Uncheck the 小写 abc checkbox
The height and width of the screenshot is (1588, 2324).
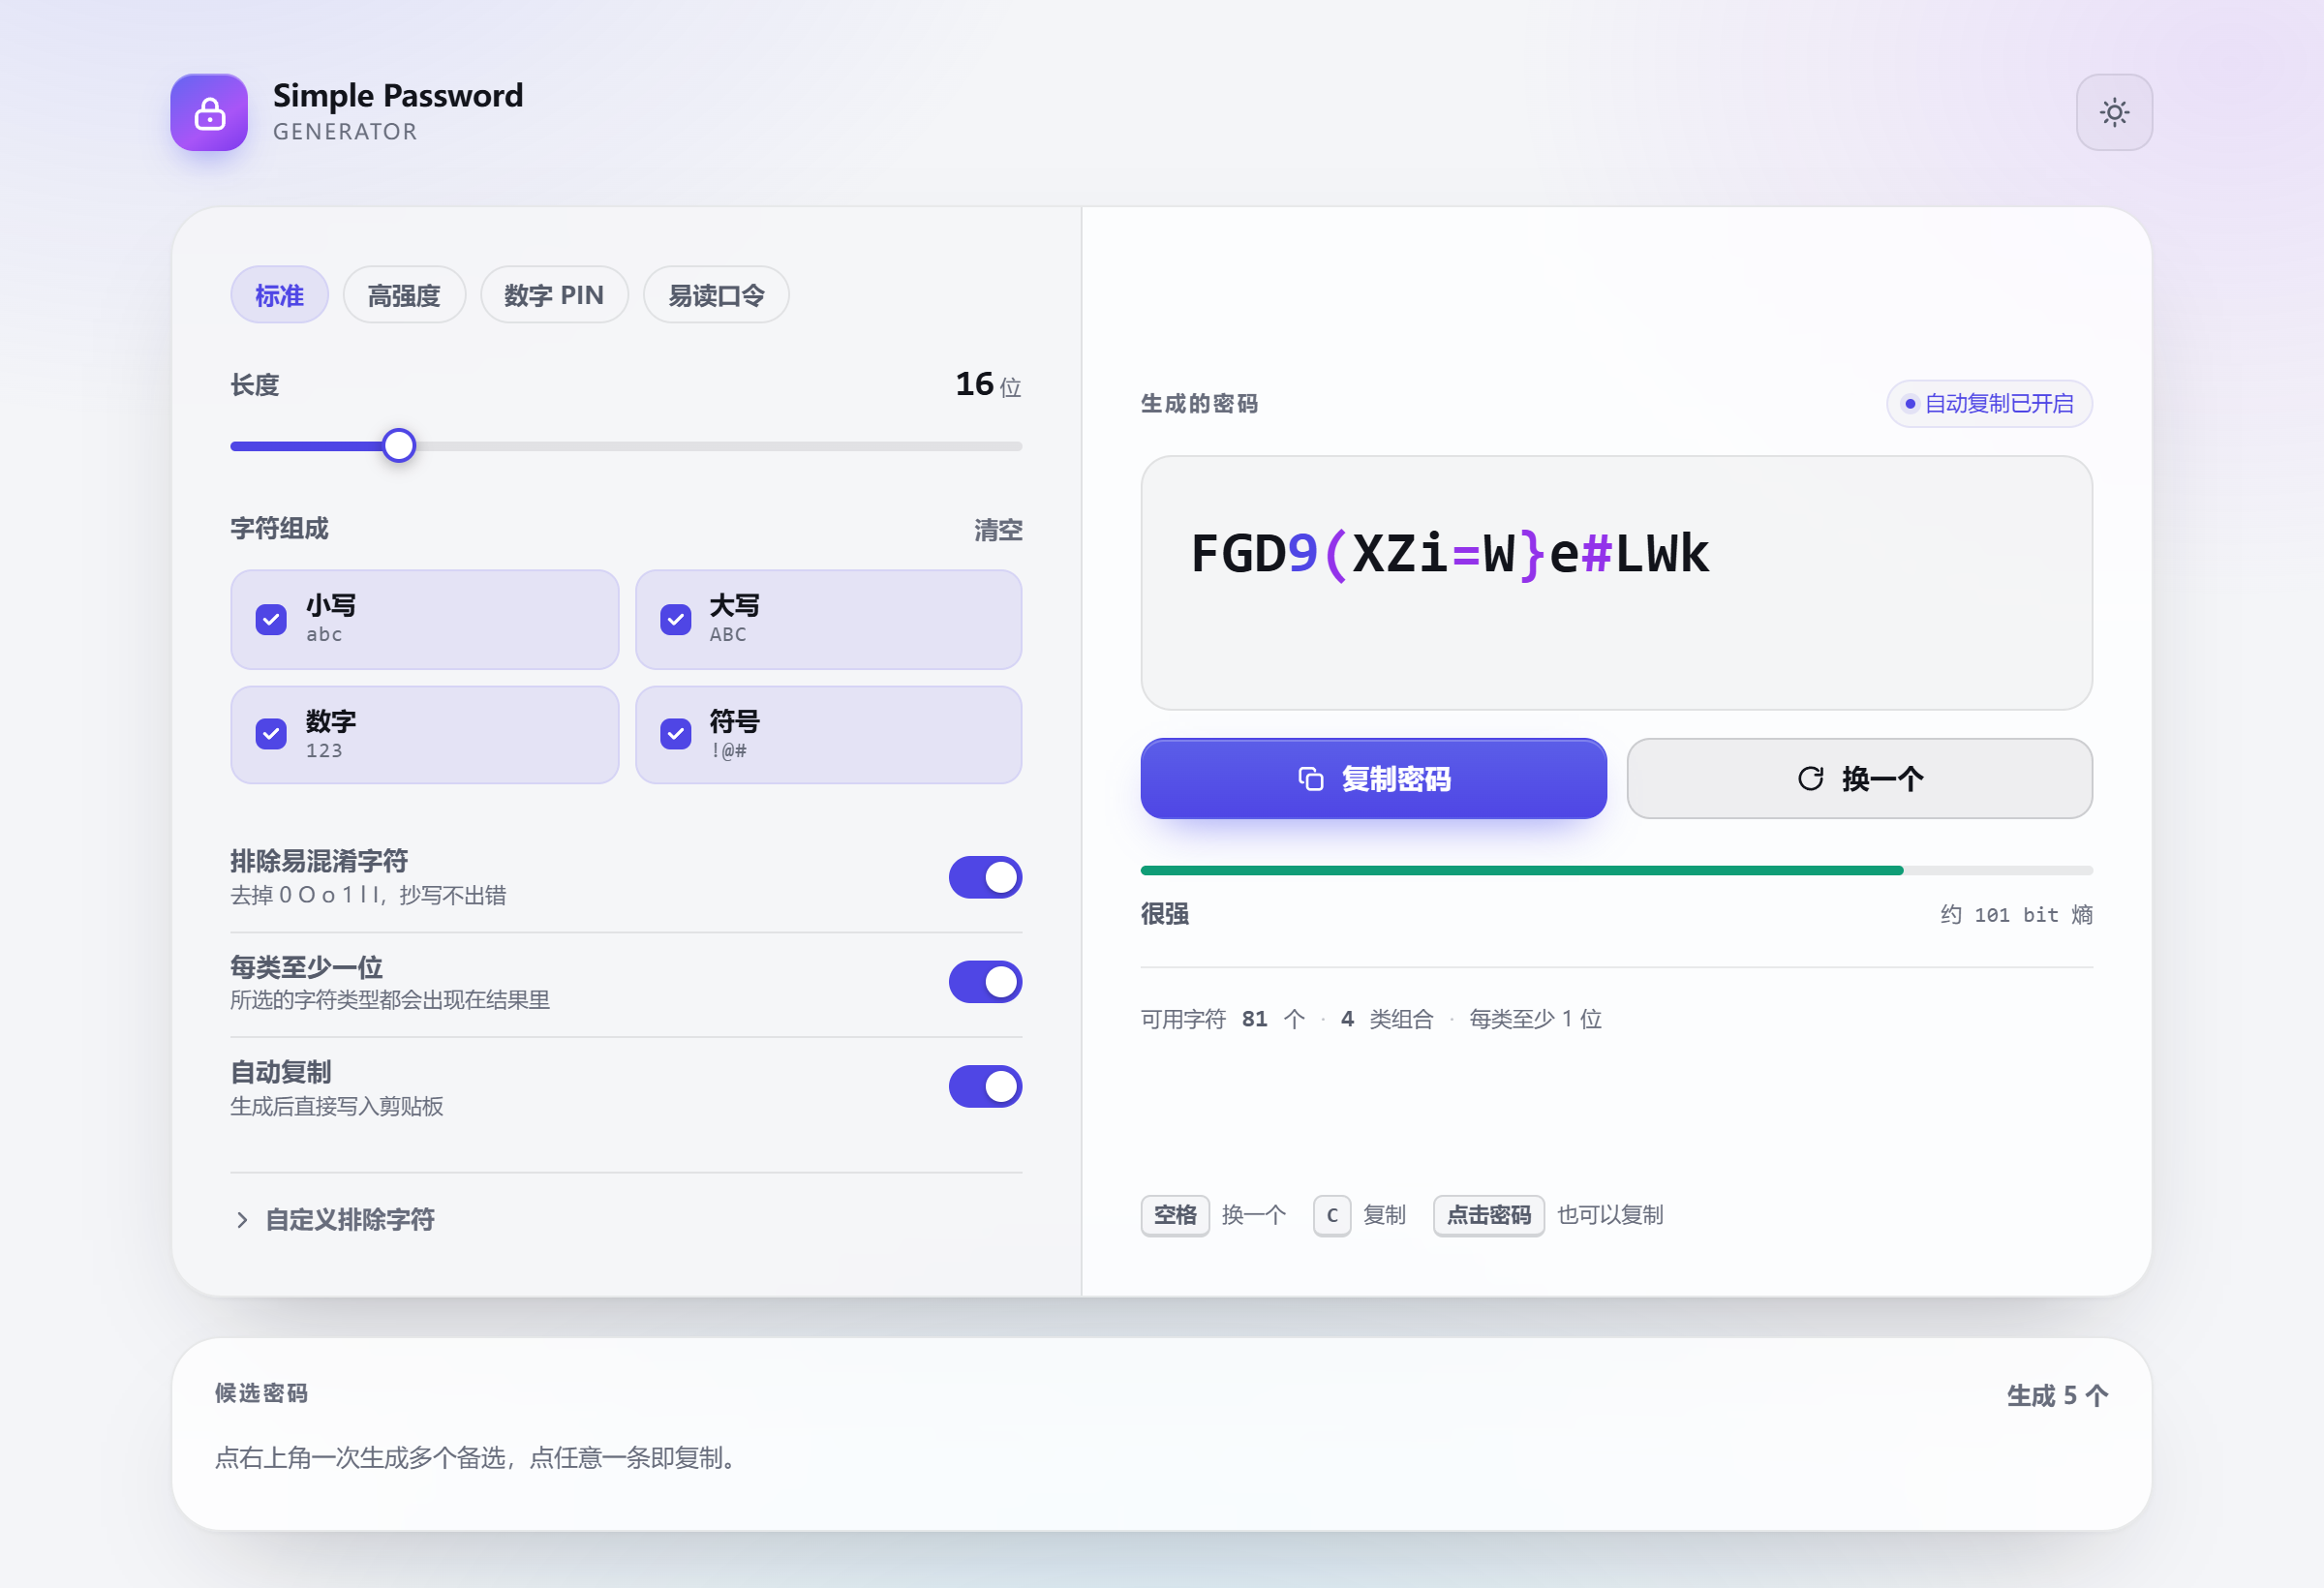(x=271, y=619)
